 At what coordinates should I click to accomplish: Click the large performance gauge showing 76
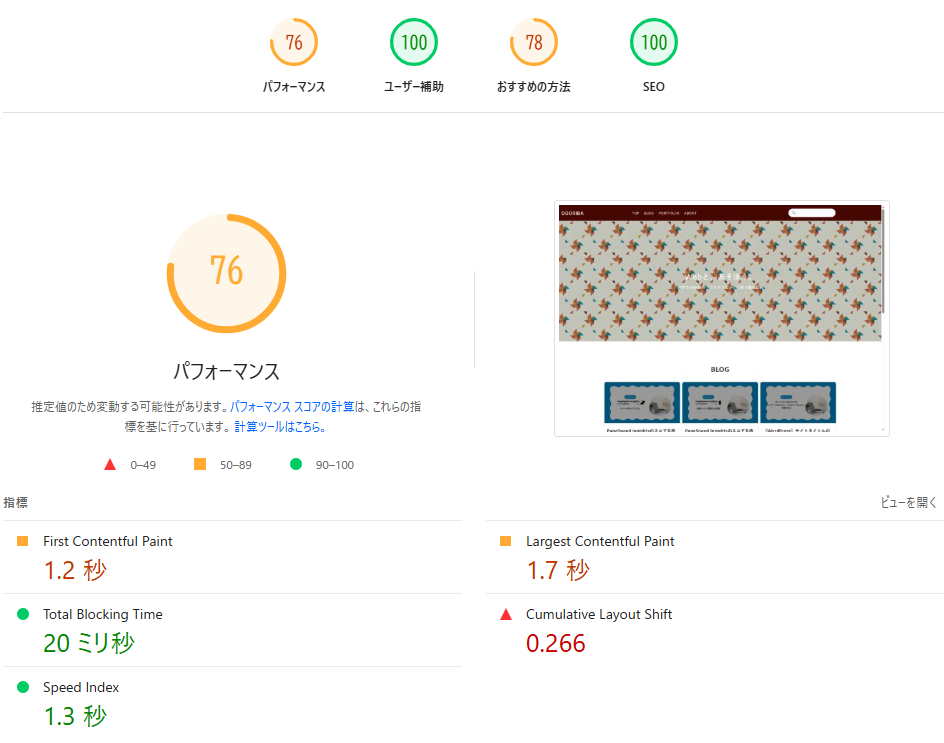[x=226, y=272]
